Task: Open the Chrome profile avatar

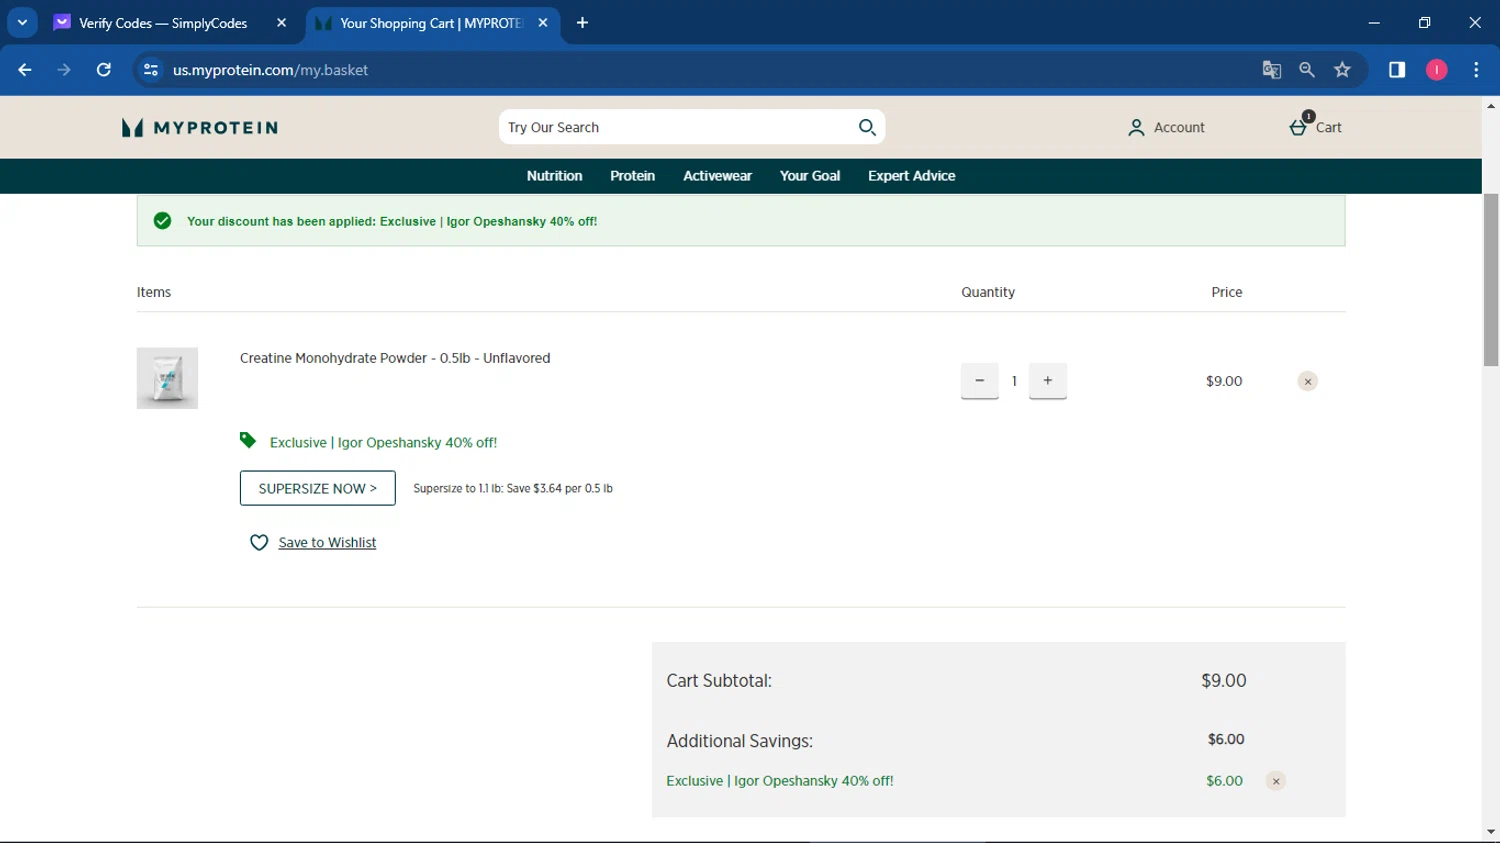Action: (x=1437, y=70)
